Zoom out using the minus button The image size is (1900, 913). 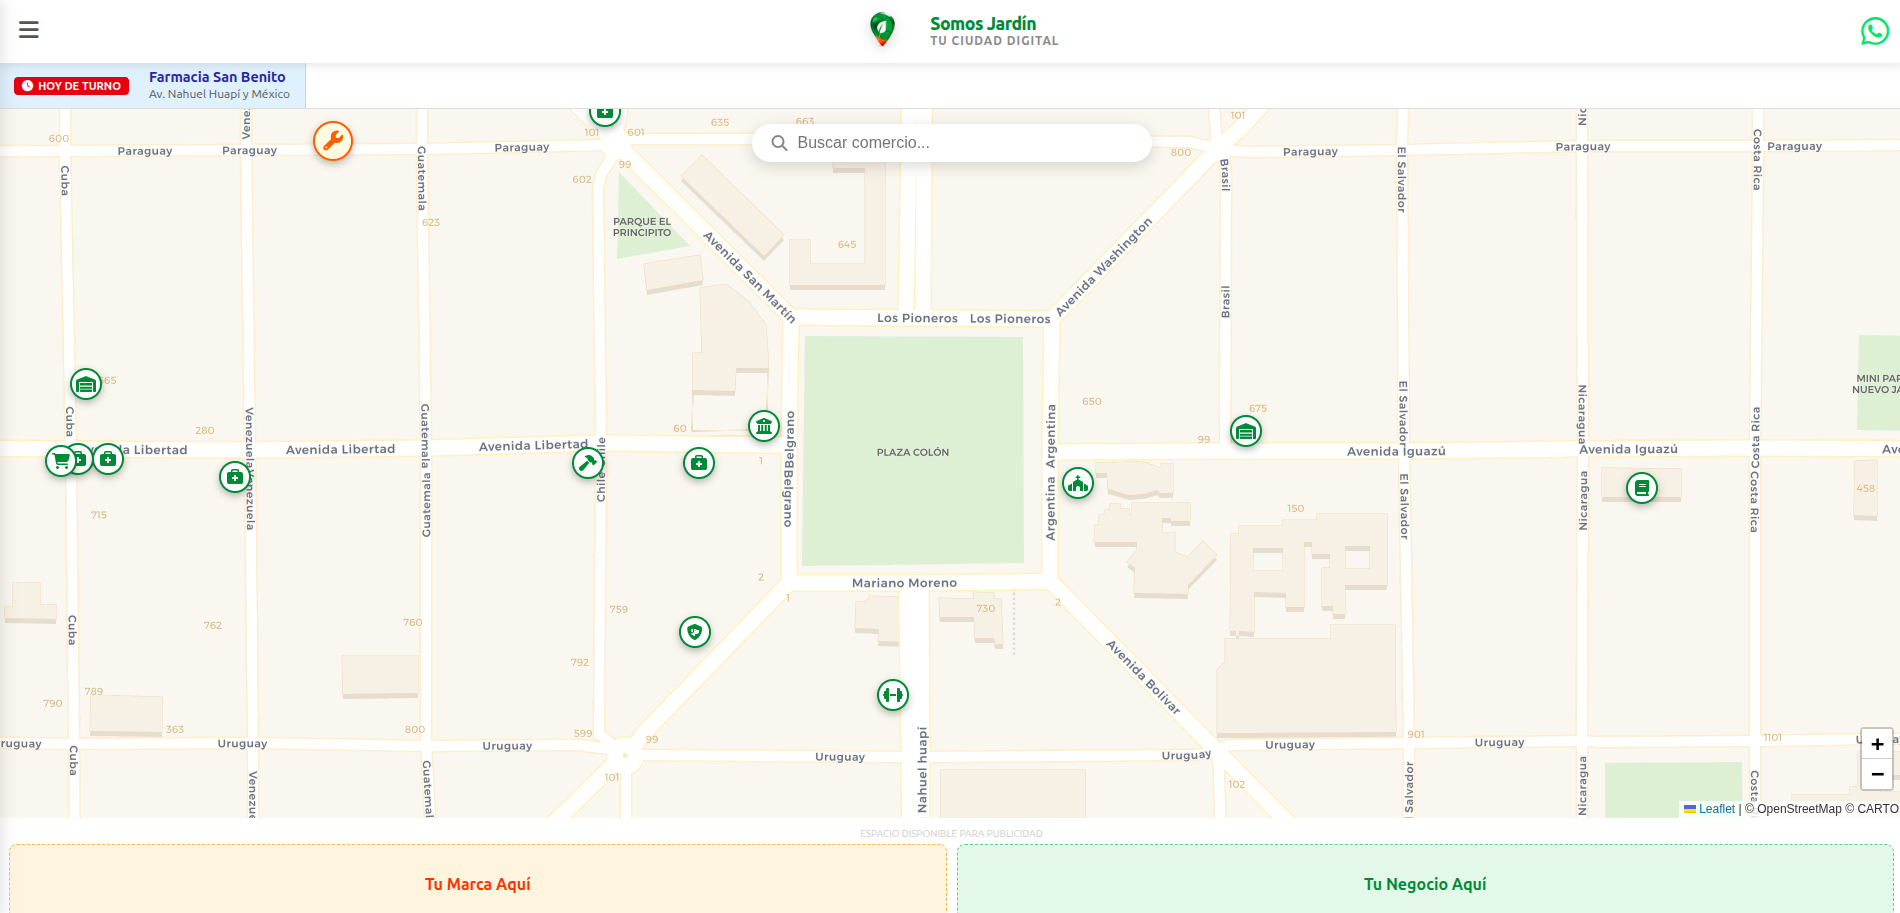pyautogui.click(x=1877, y=774)
